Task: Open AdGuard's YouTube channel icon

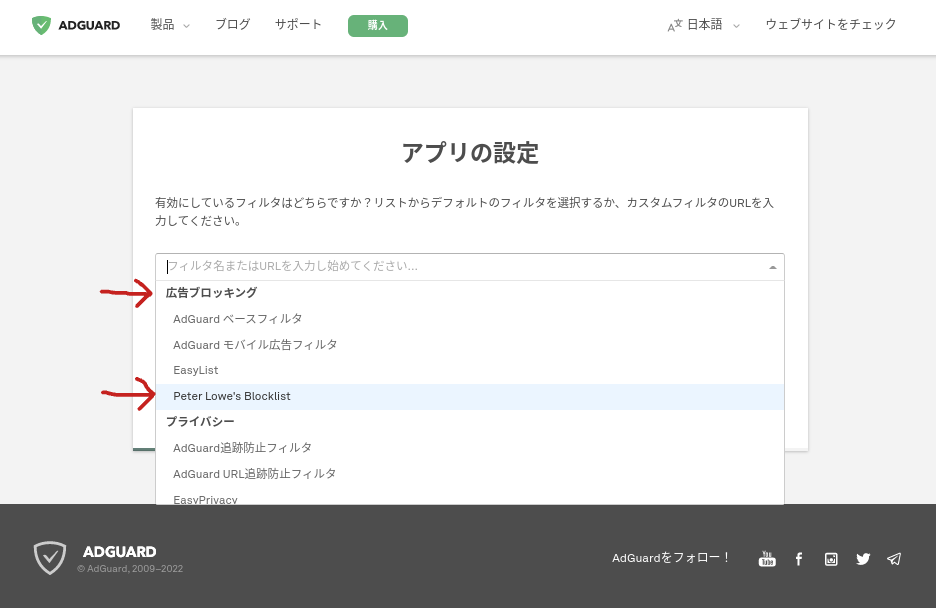Action: (x=767, y=559)
